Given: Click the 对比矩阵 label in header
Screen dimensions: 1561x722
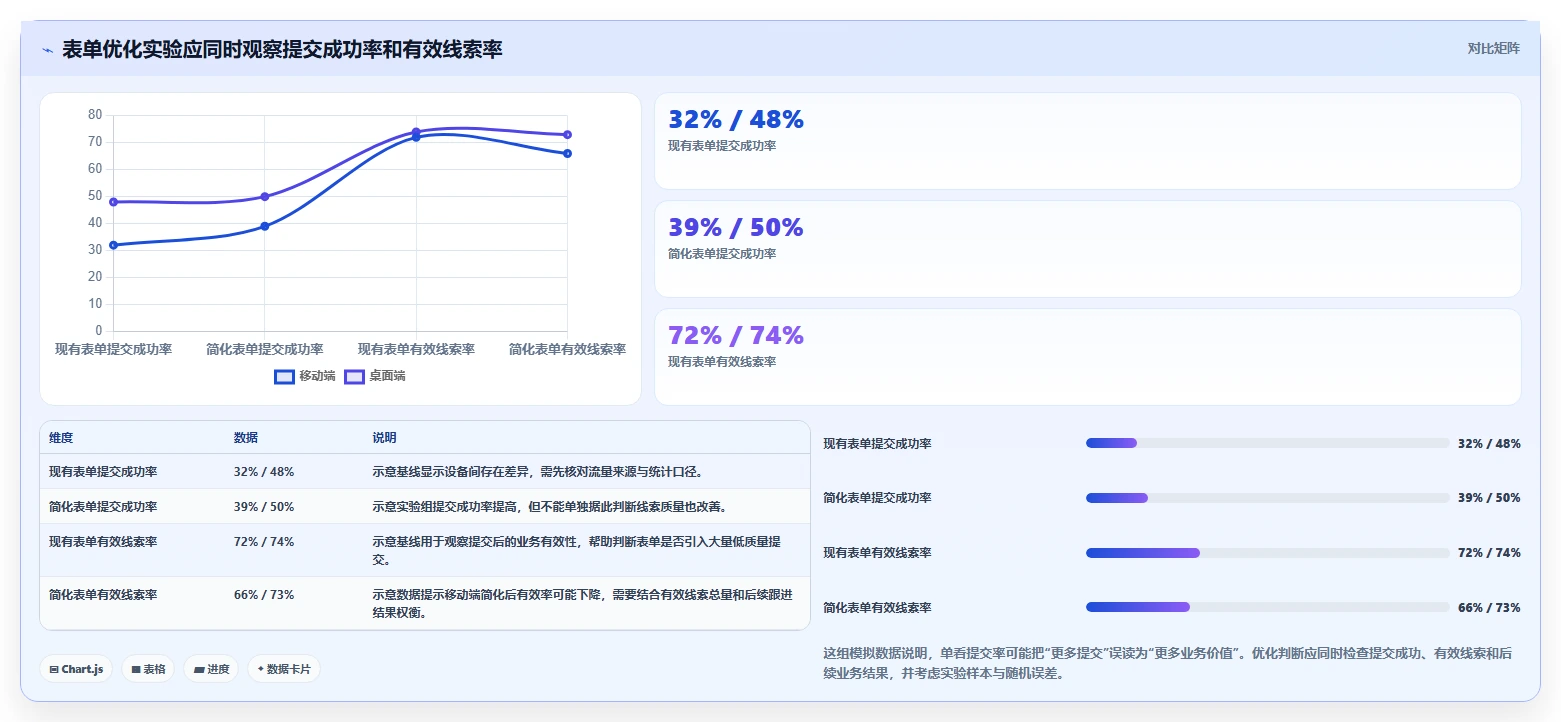Looking at the screenshot, I should [x=1493, y=48].
